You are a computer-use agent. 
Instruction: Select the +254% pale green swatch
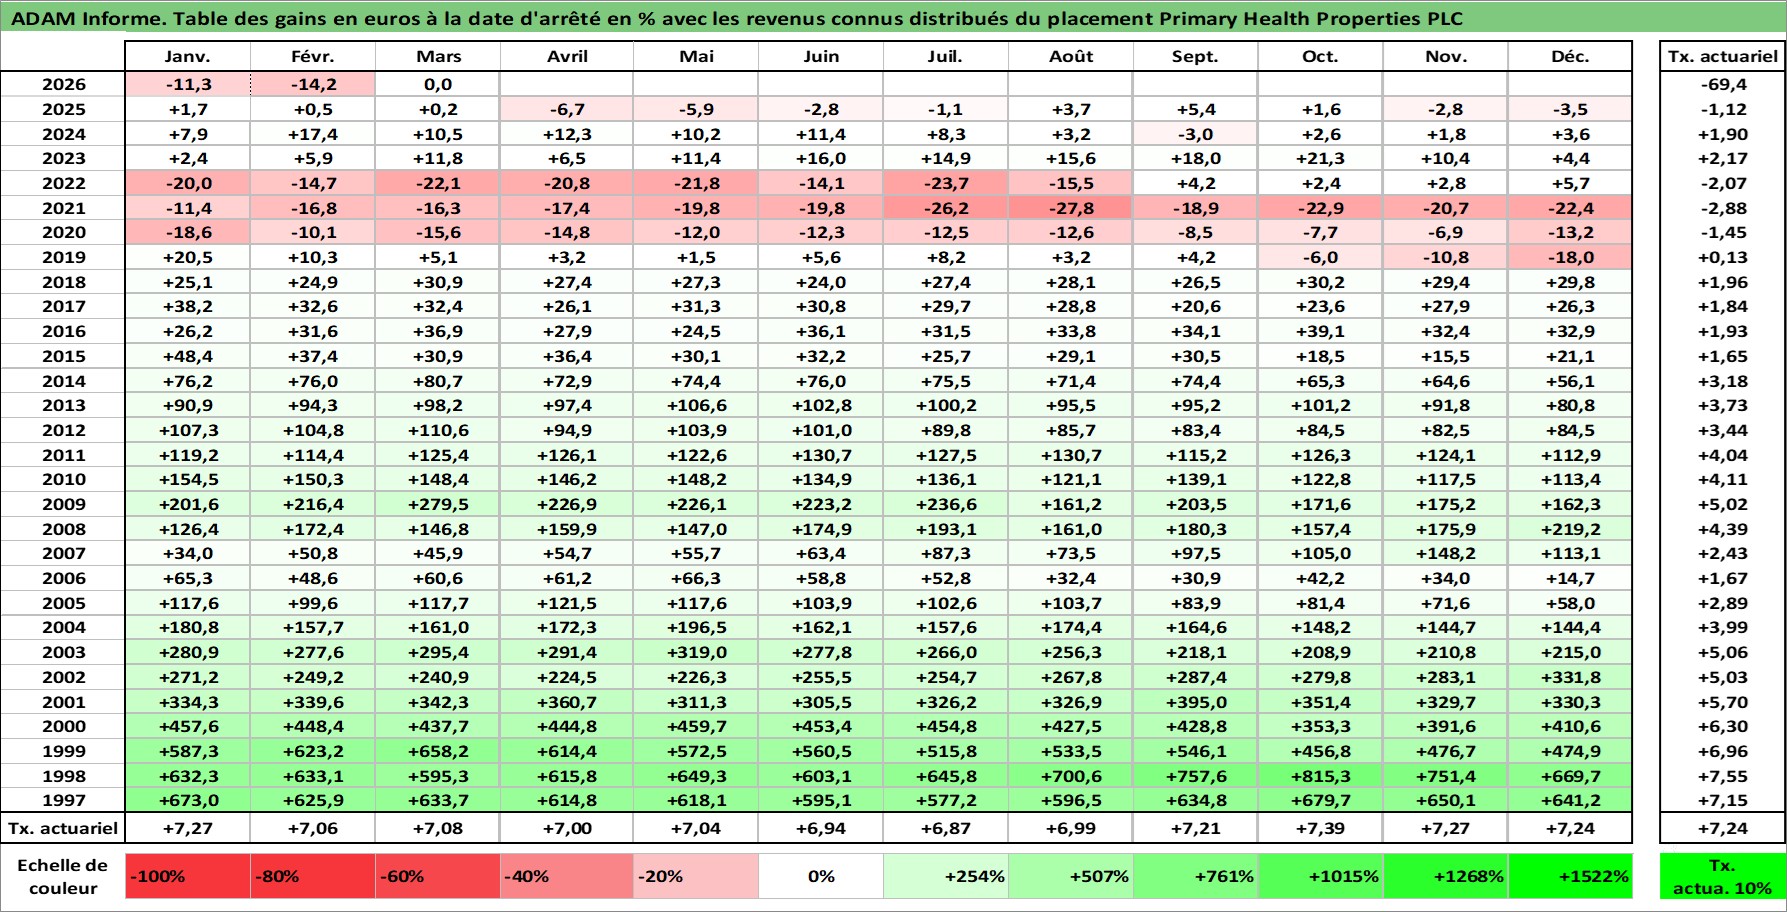[946, 876]
